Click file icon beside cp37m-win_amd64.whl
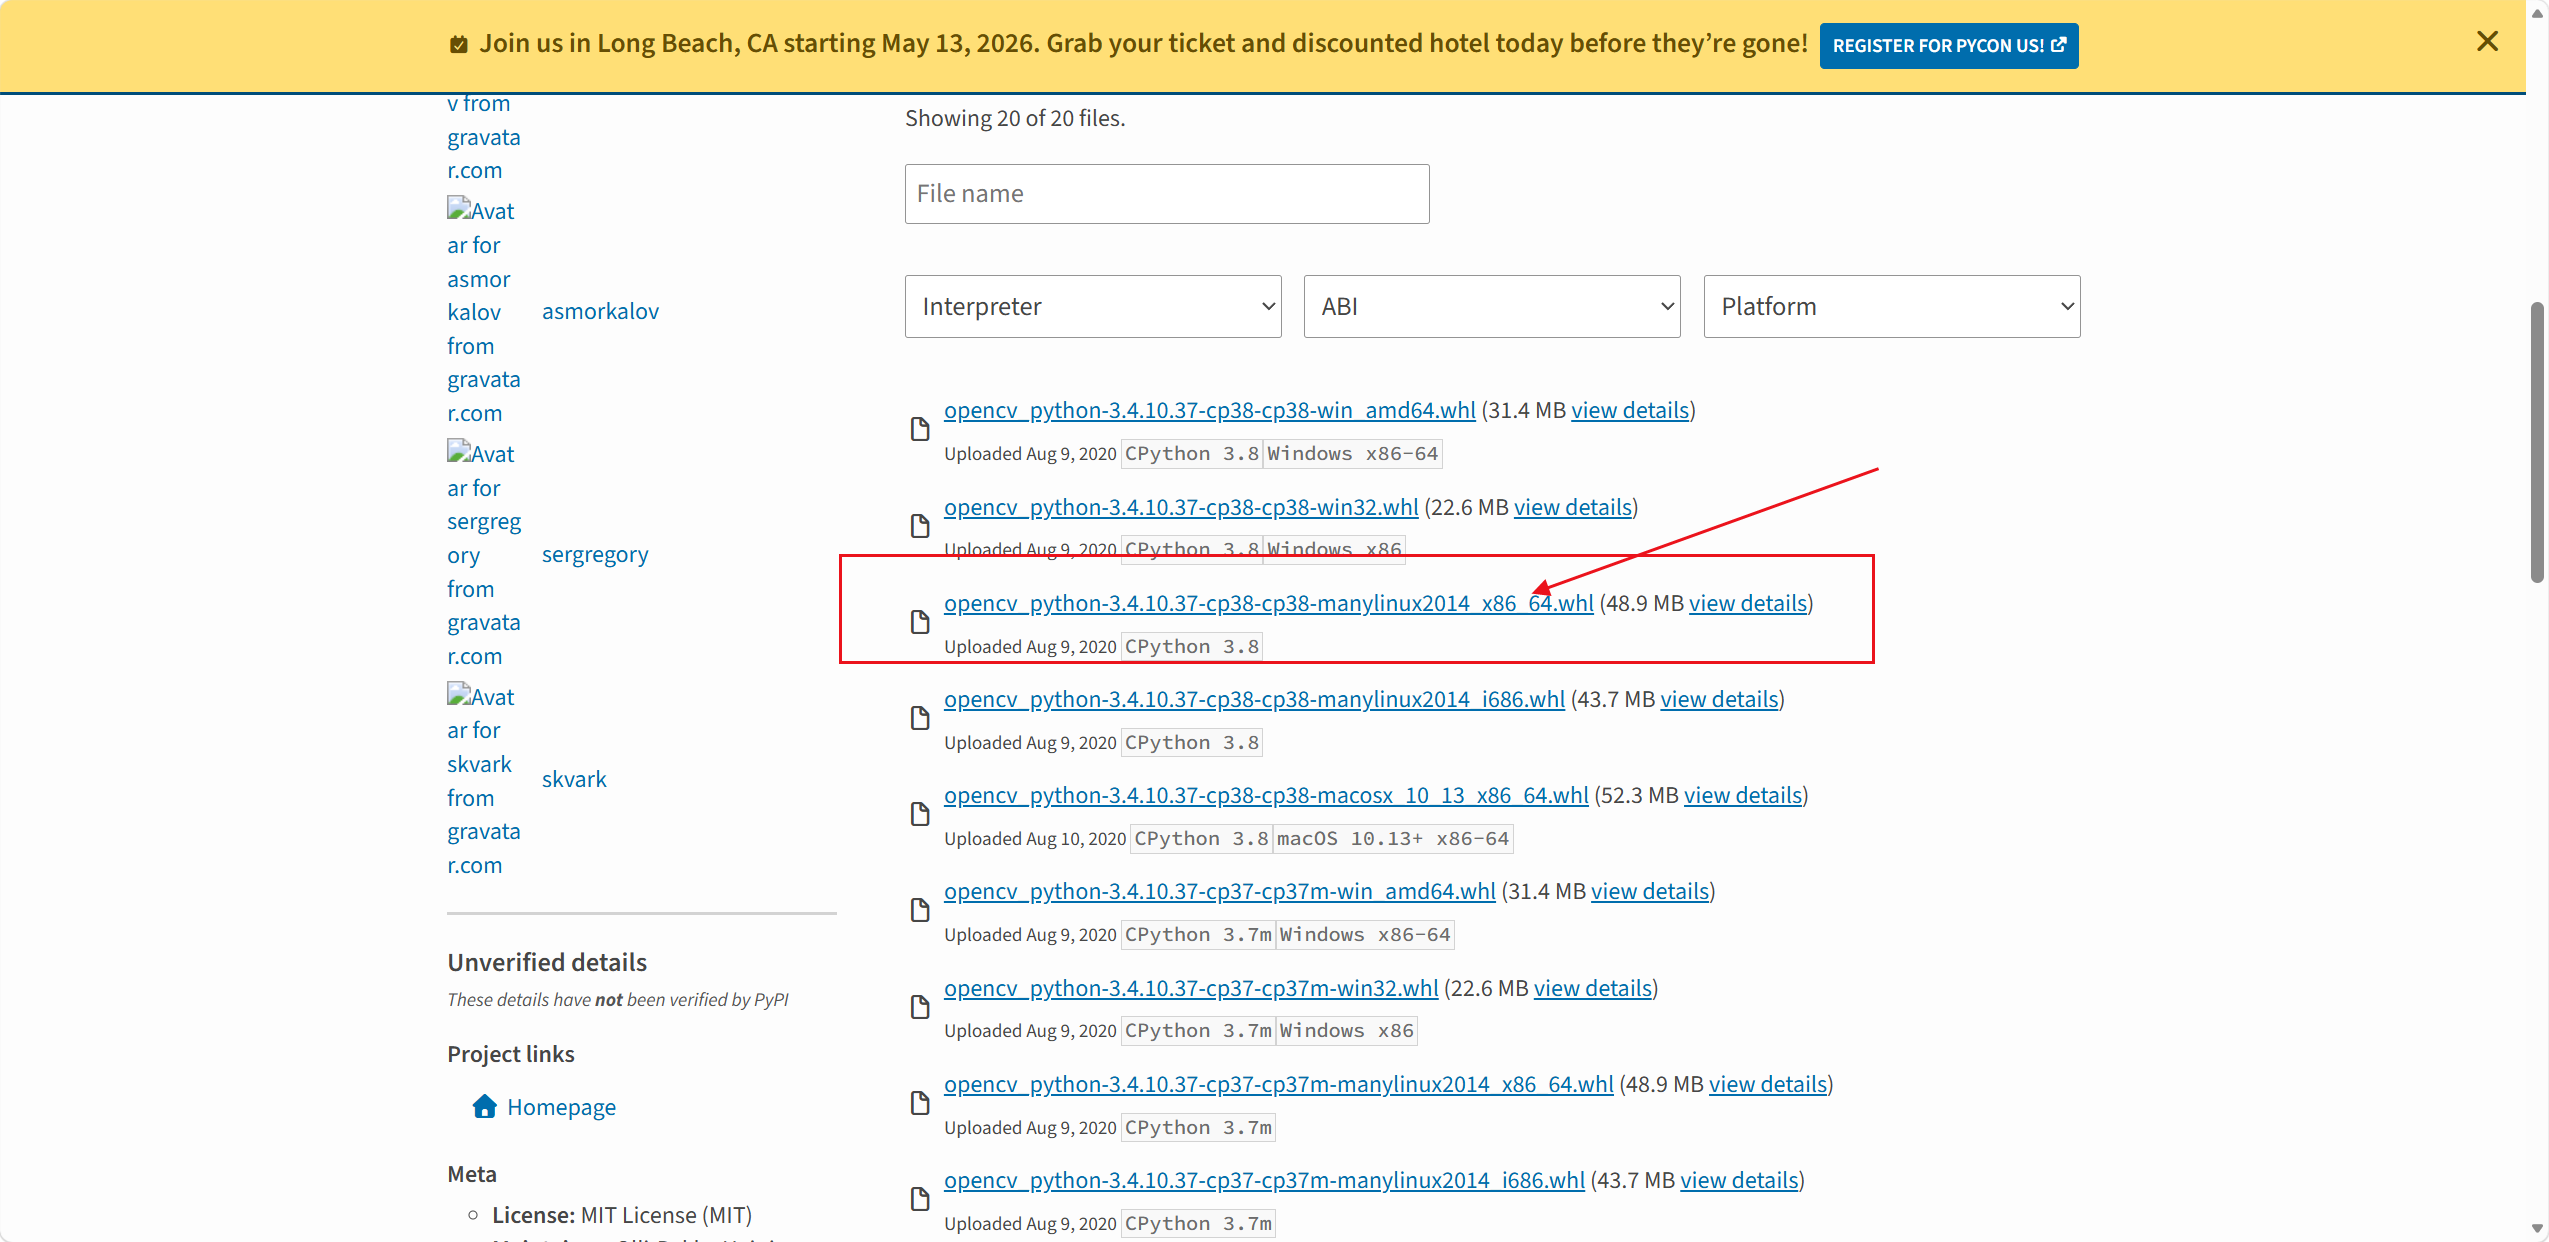Screen dimensions: 2549x1242 coord(920,910)
